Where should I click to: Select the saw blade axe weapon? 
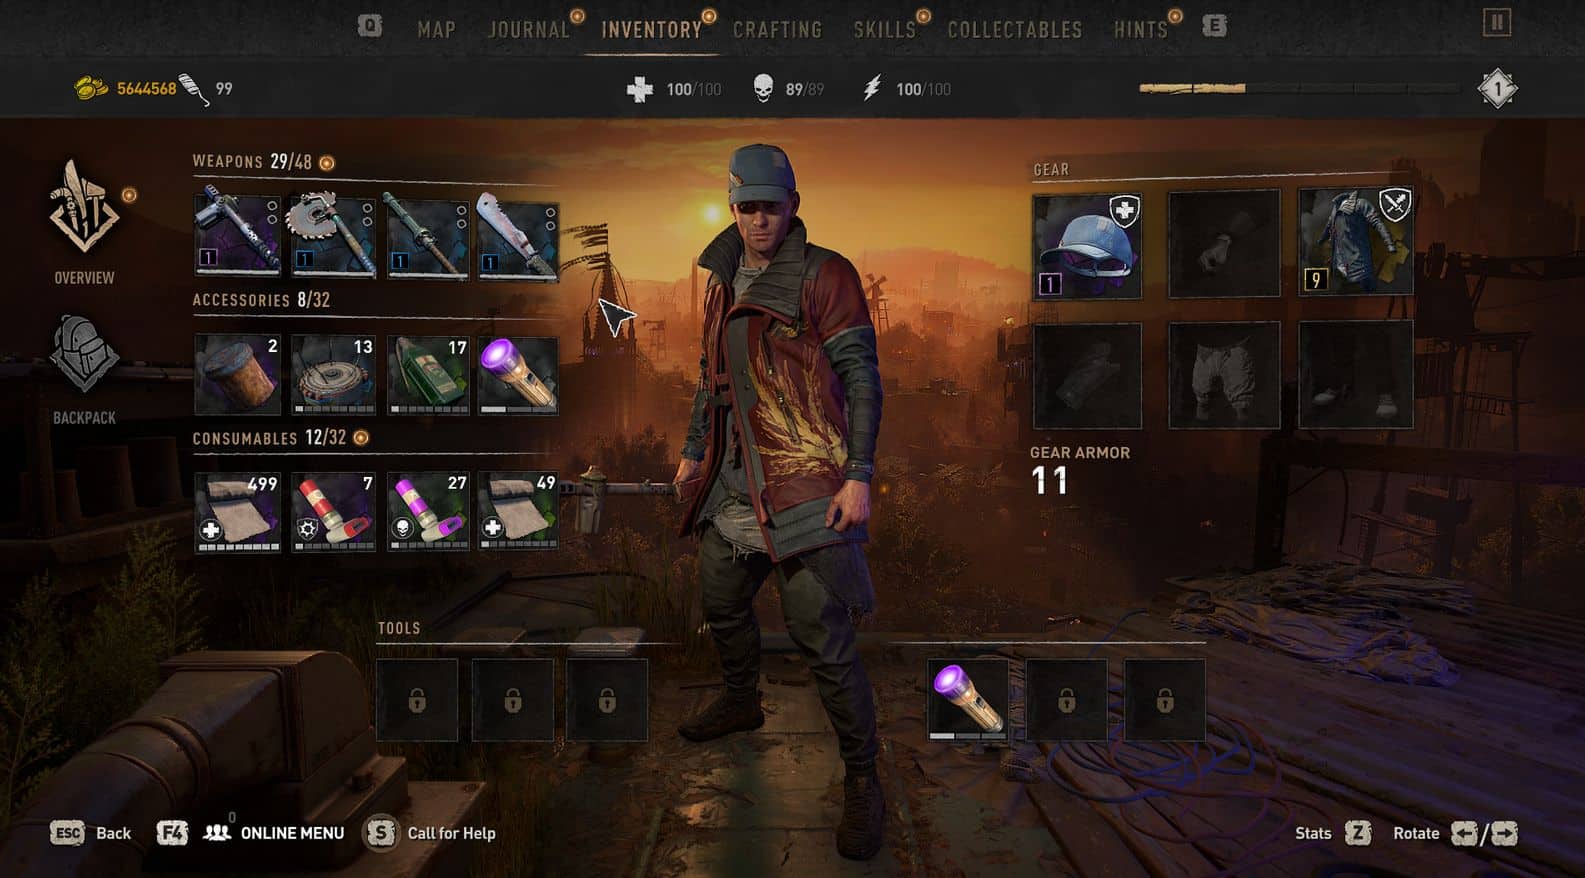tap(332, 234)
